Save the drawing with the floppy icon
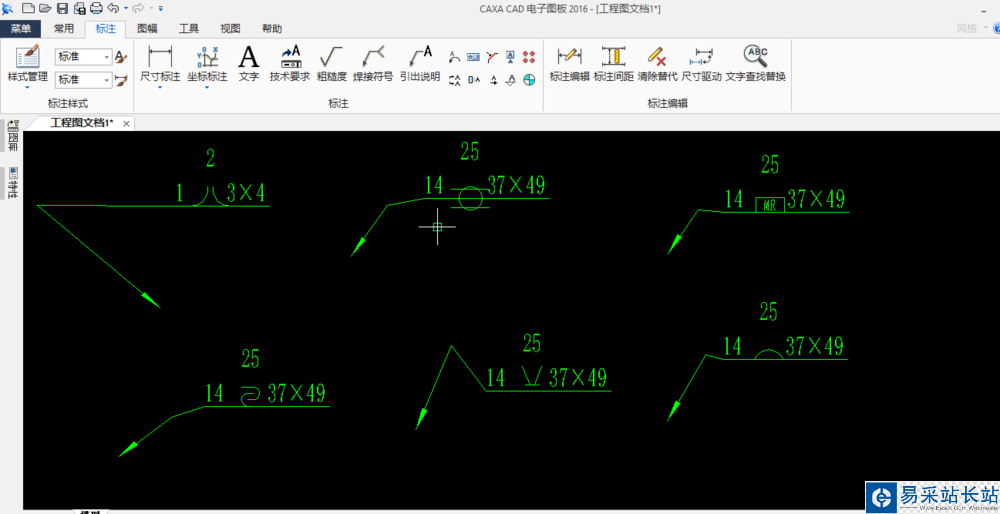The height and width of the screenshot is (514, 1000). click(x=62, y=8)
